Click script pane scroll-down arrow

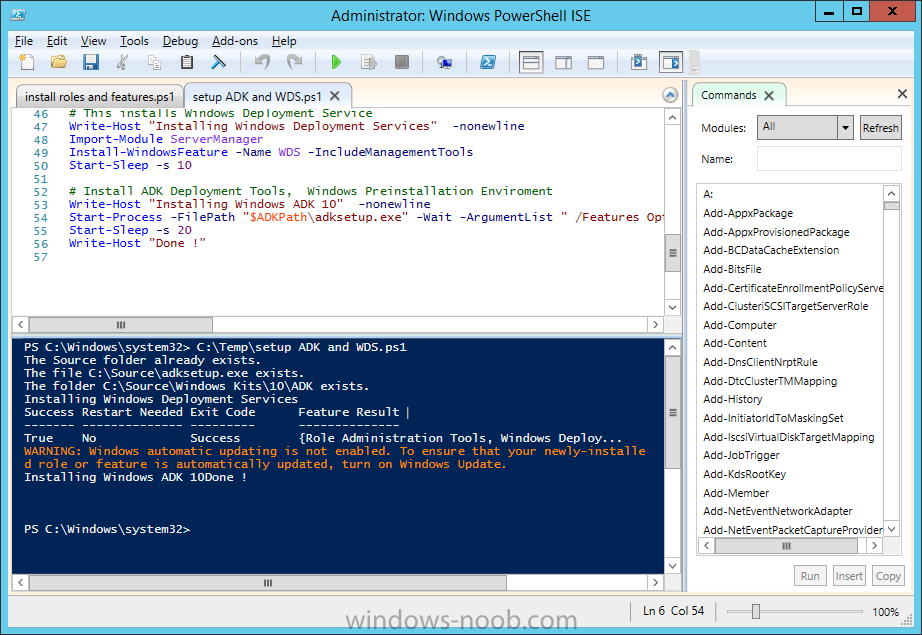pyautogui.click(x=673, y=308)
